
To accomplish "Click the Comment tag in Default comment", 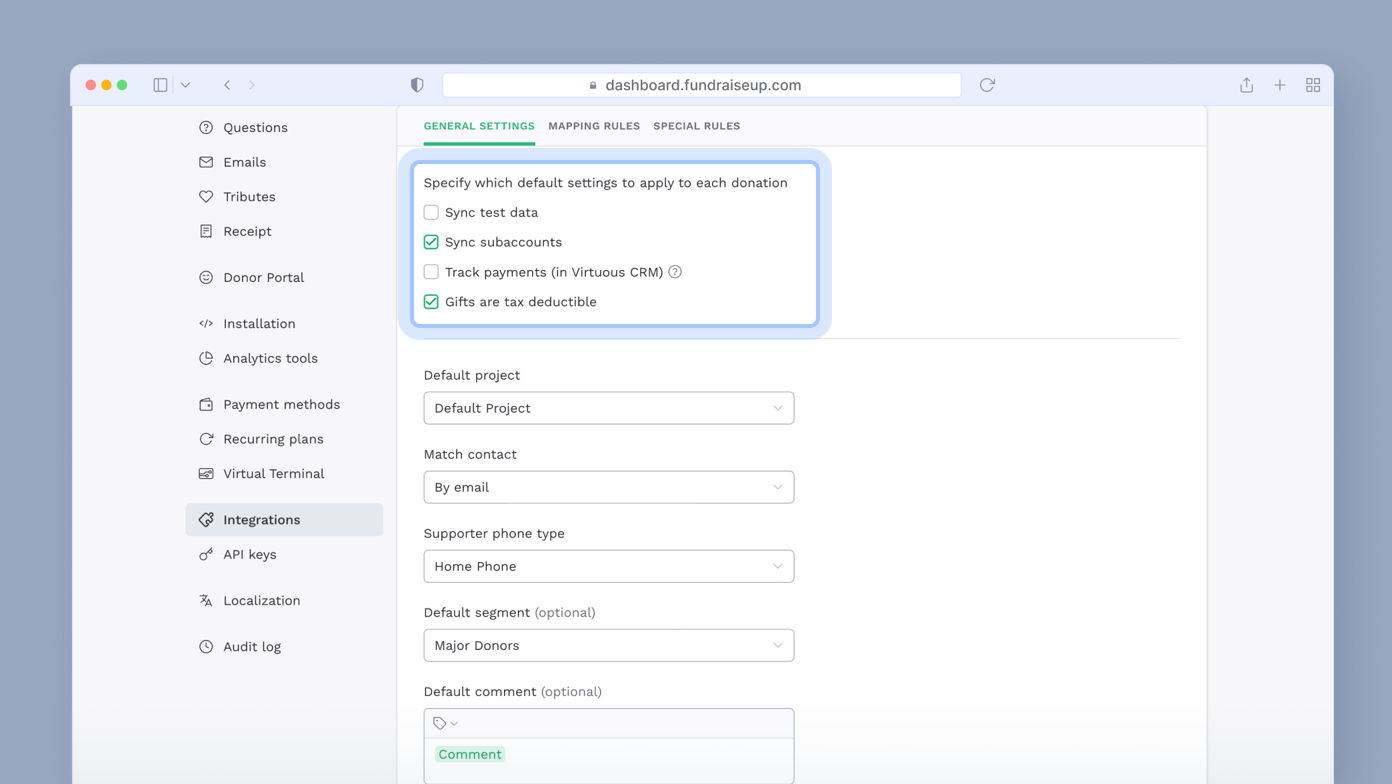I will (469, 754).
